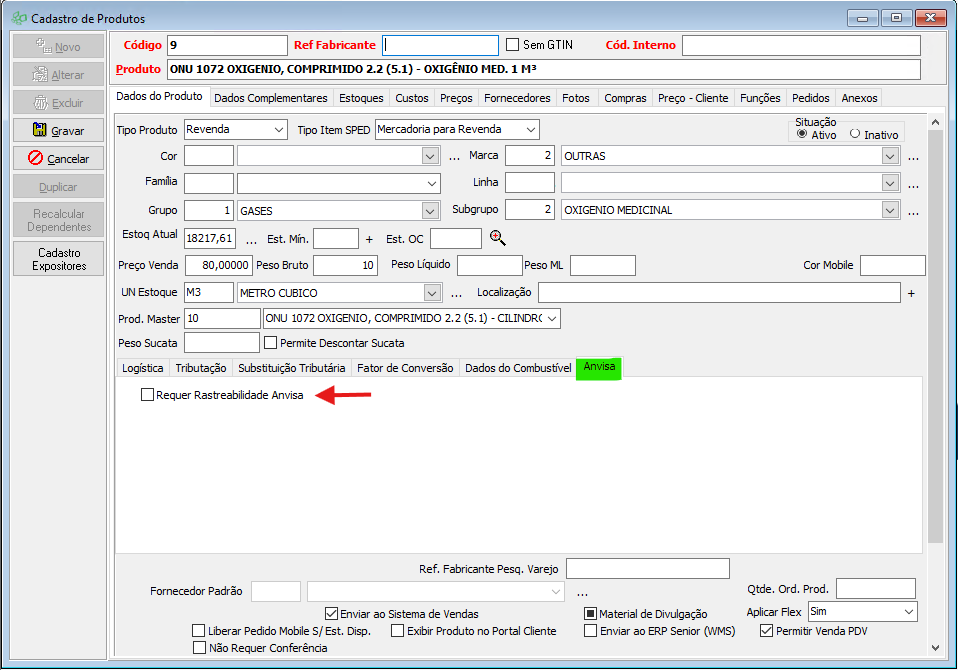Click the magnifier icon beside Est. OC
The height and width of the screenshot is (670, 958).
point(497,238)
